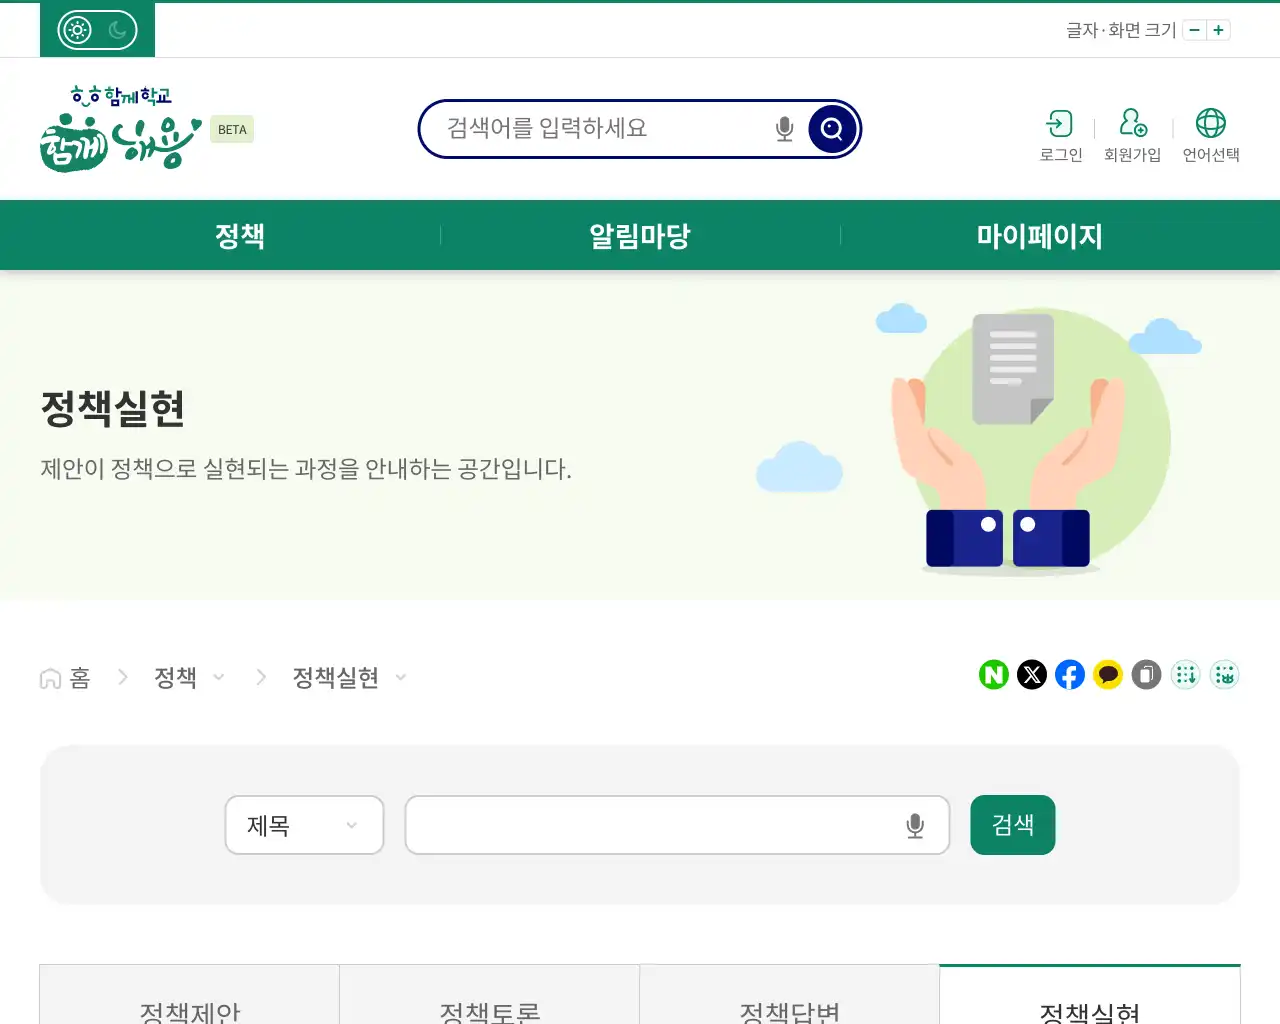Open the 알림마당 menu

tap(639, 235)
